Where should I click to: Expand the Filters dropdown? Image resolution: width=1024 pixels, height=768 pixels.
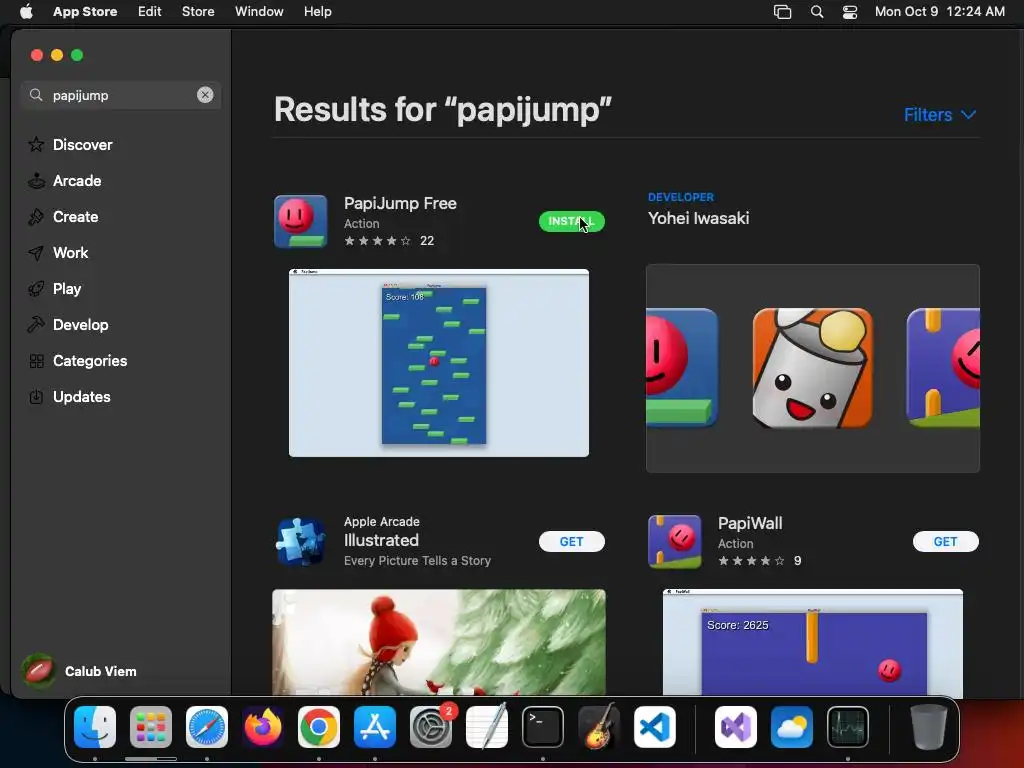[x=940, y=115]
